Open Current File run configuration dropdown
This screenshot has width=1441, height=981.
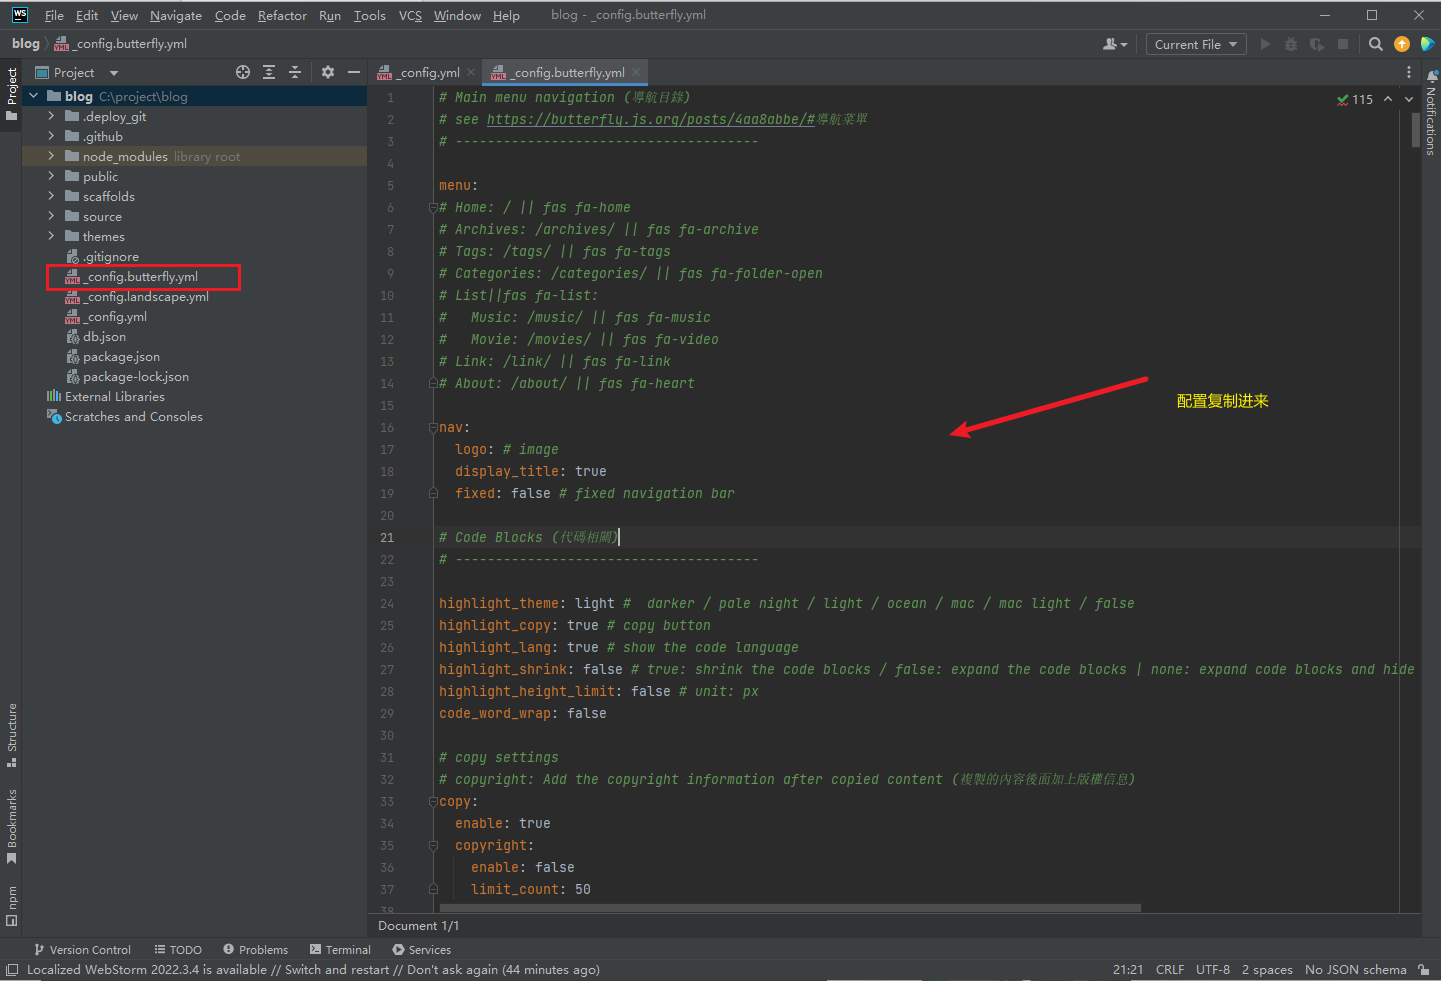point(1196,44)
